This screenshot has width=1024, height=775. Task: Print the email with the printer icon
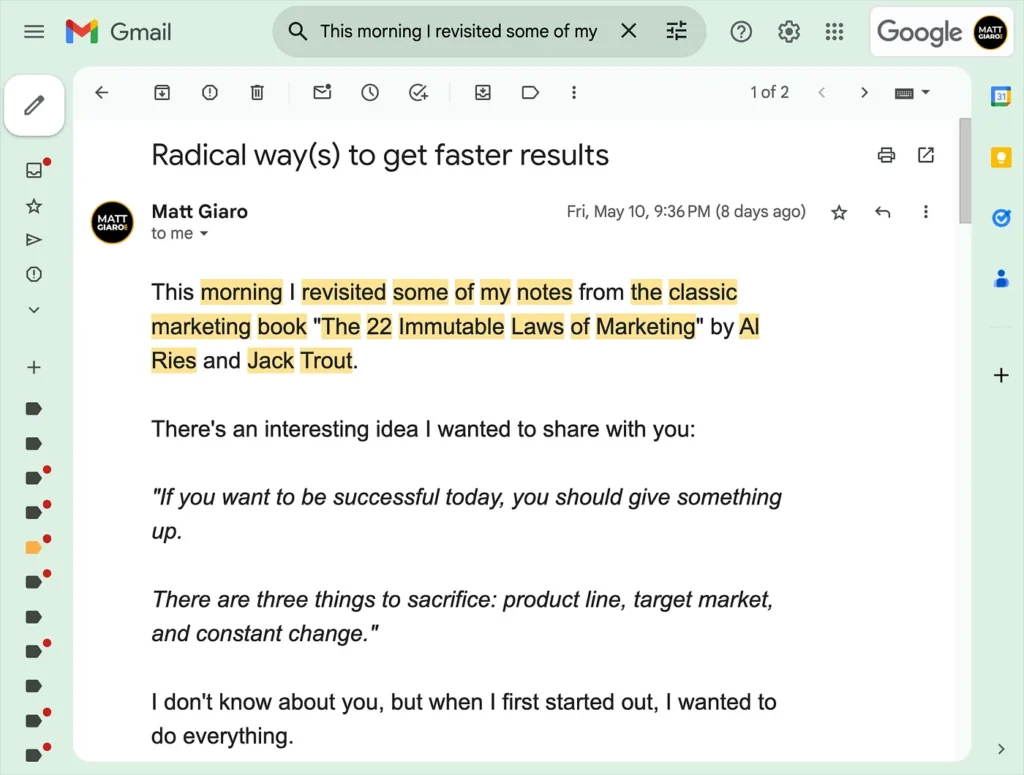(x=885, y=155)
